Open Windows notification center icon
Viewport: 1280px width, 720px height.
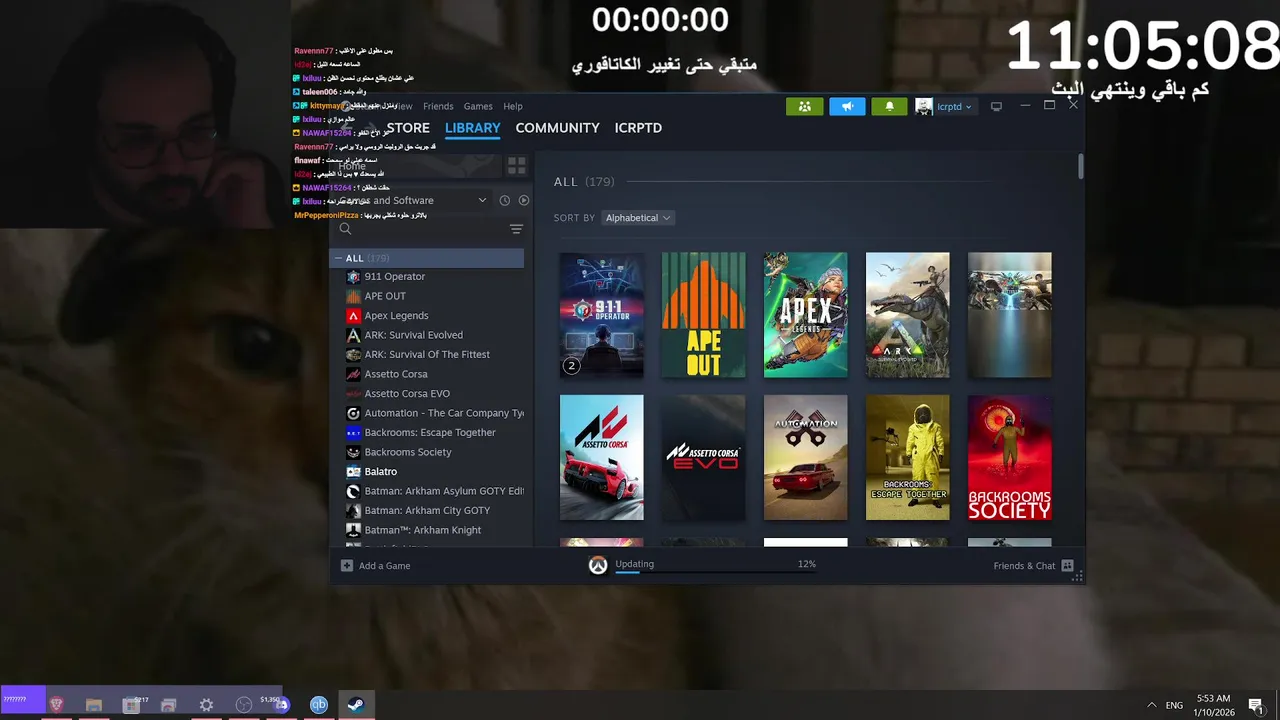pos(1255,705)
